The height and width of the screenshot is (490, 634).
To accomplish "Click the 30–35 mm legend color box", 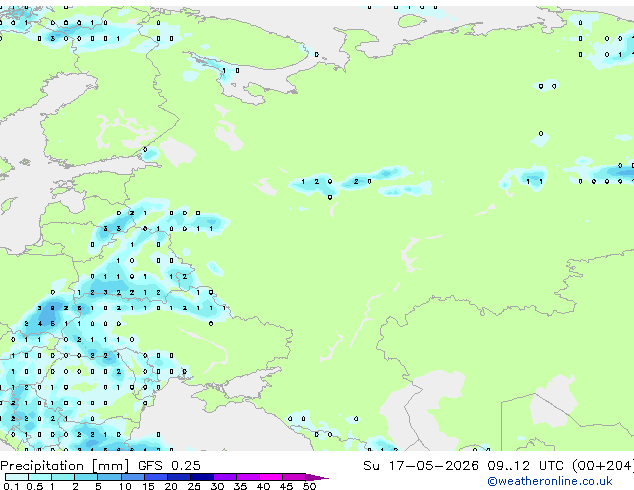I will click(224, 477).
